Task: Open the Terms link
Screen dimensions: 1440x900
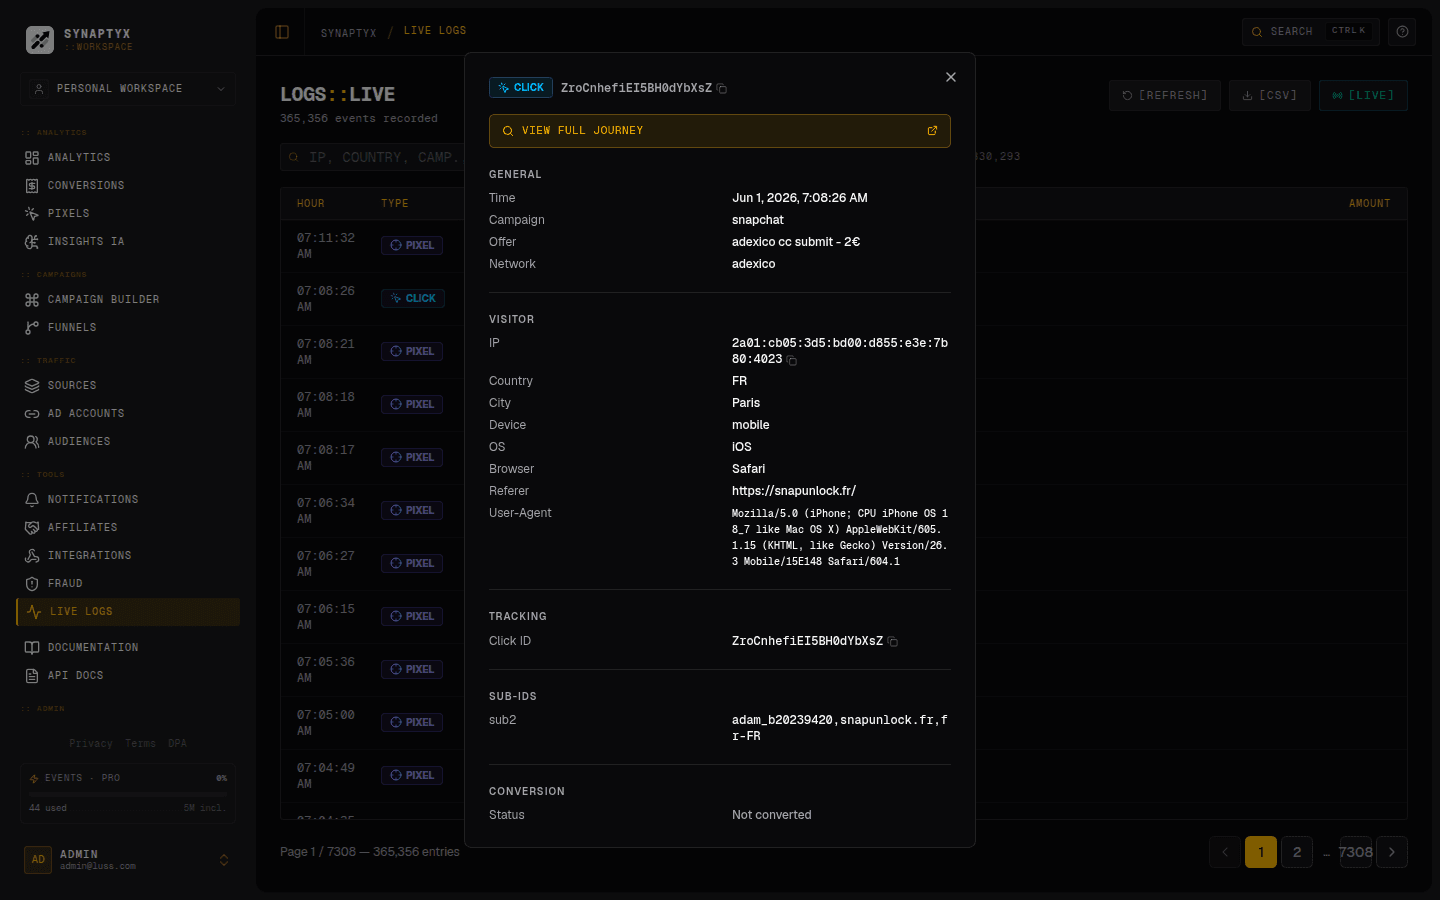Action: point(140,744)
